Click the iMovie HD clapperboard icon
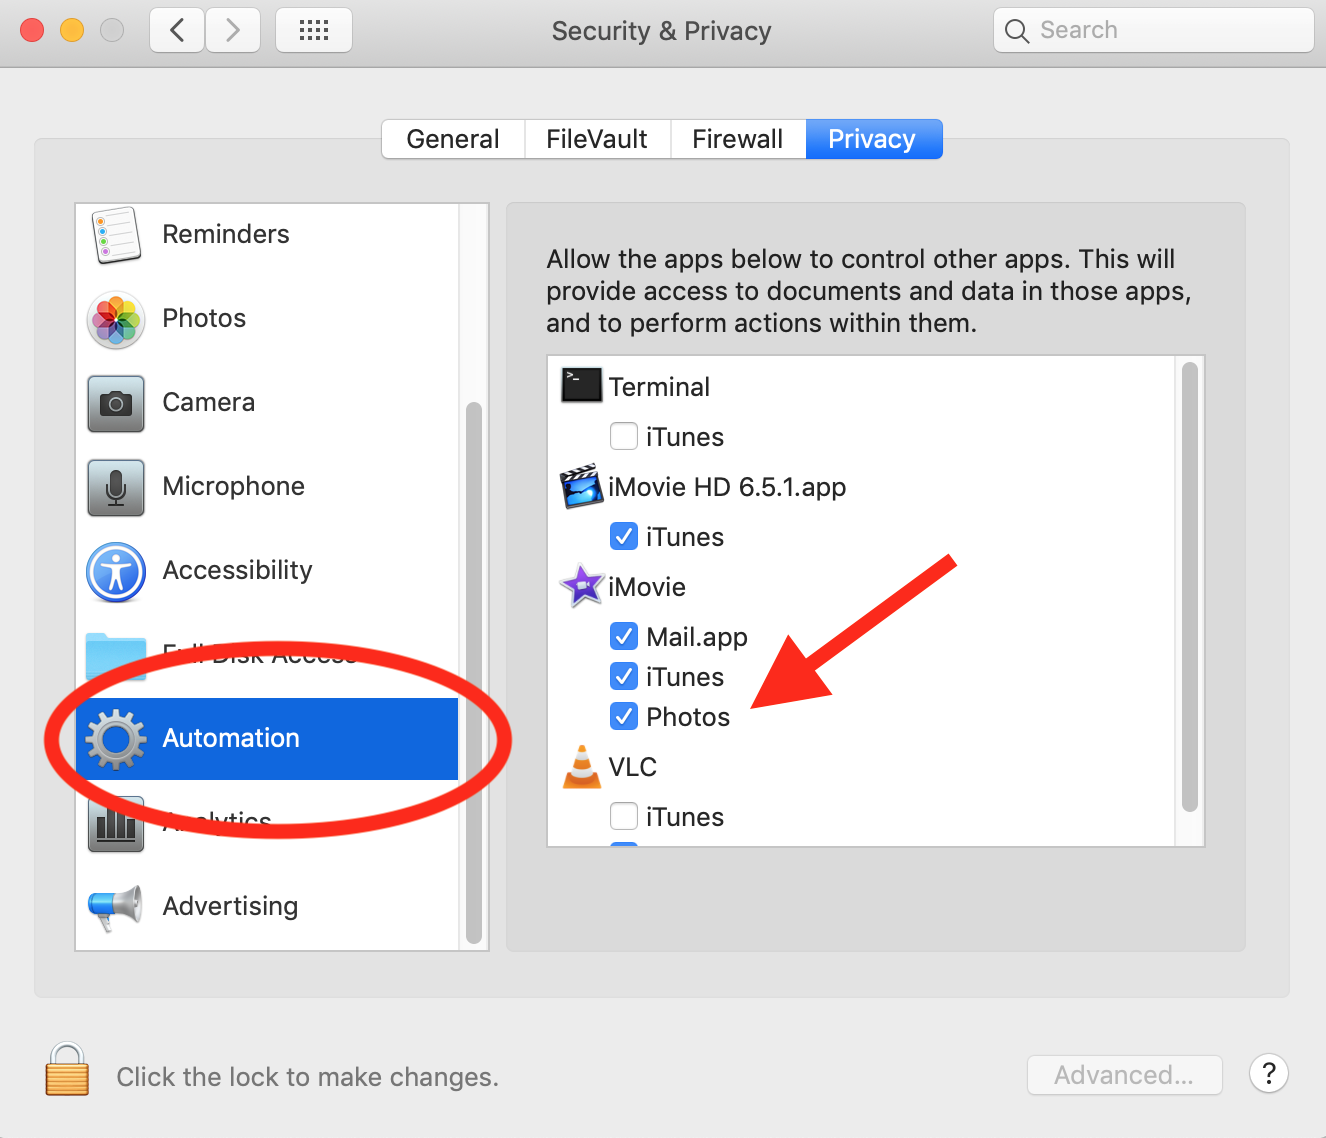This screenshot has width=1326, height=1138. tap(581, 486)
